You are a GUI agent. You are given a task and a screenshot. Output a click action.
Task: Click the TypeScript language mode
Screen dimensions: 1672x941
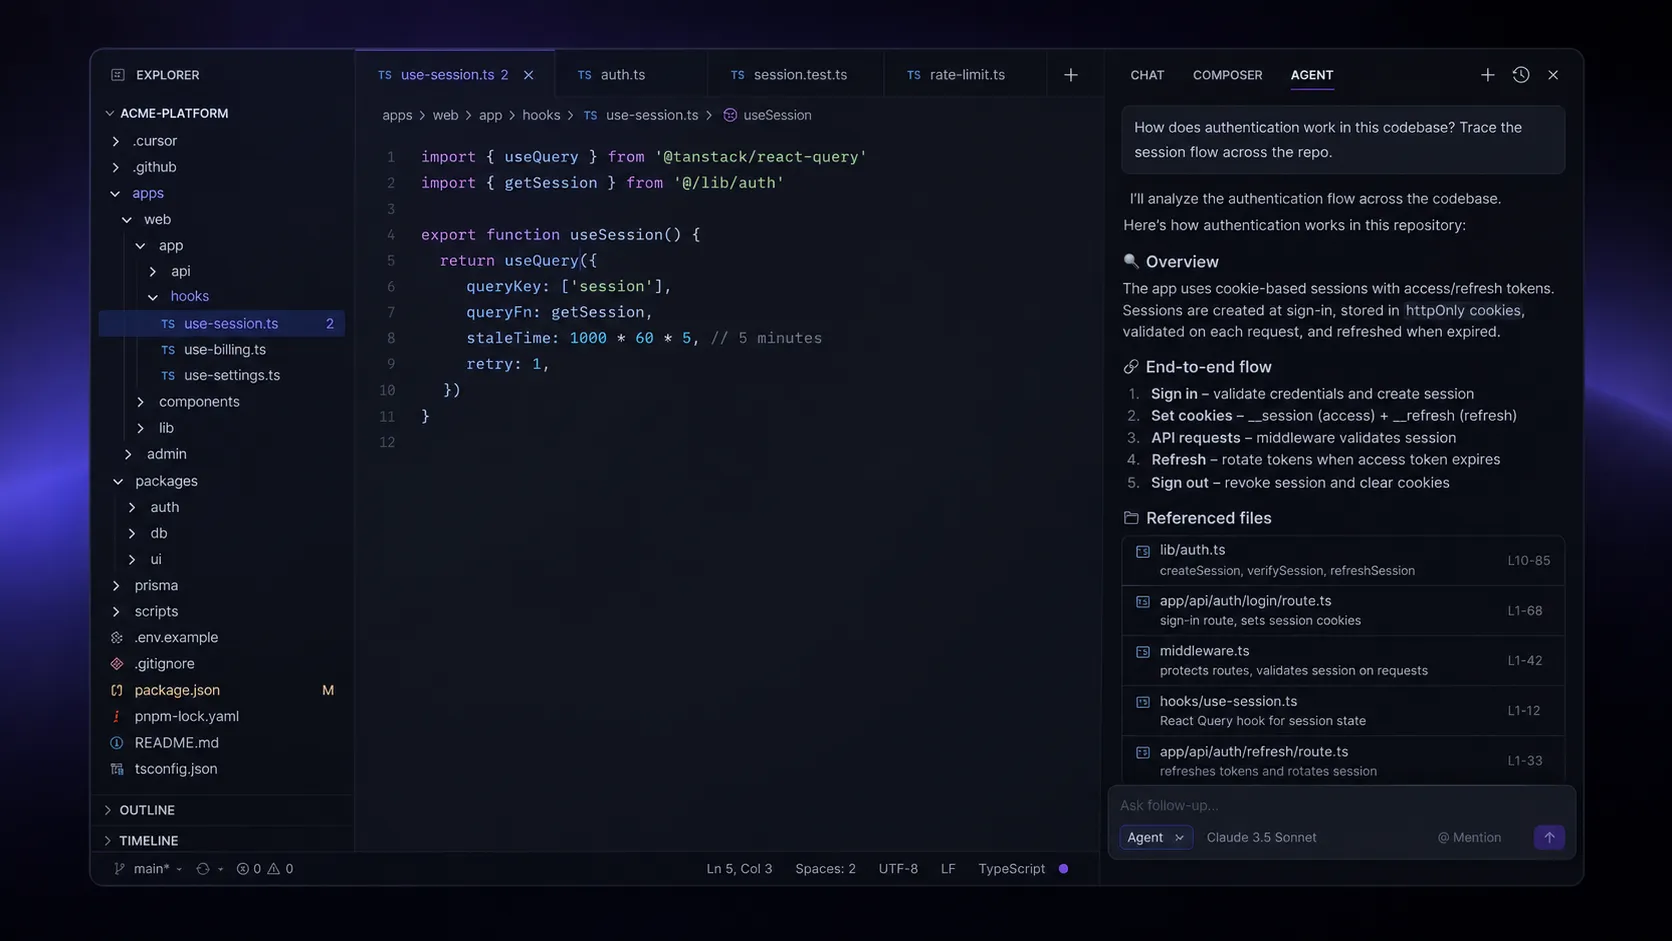pos(1011,869)
